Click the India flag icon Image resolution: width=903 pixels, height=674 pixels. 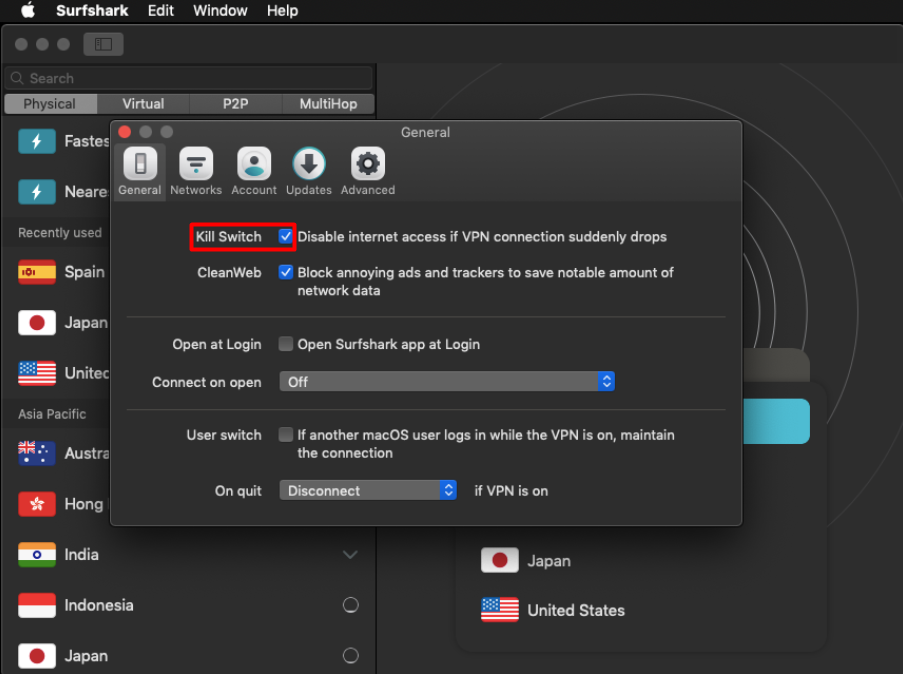(x=37, y=555)
